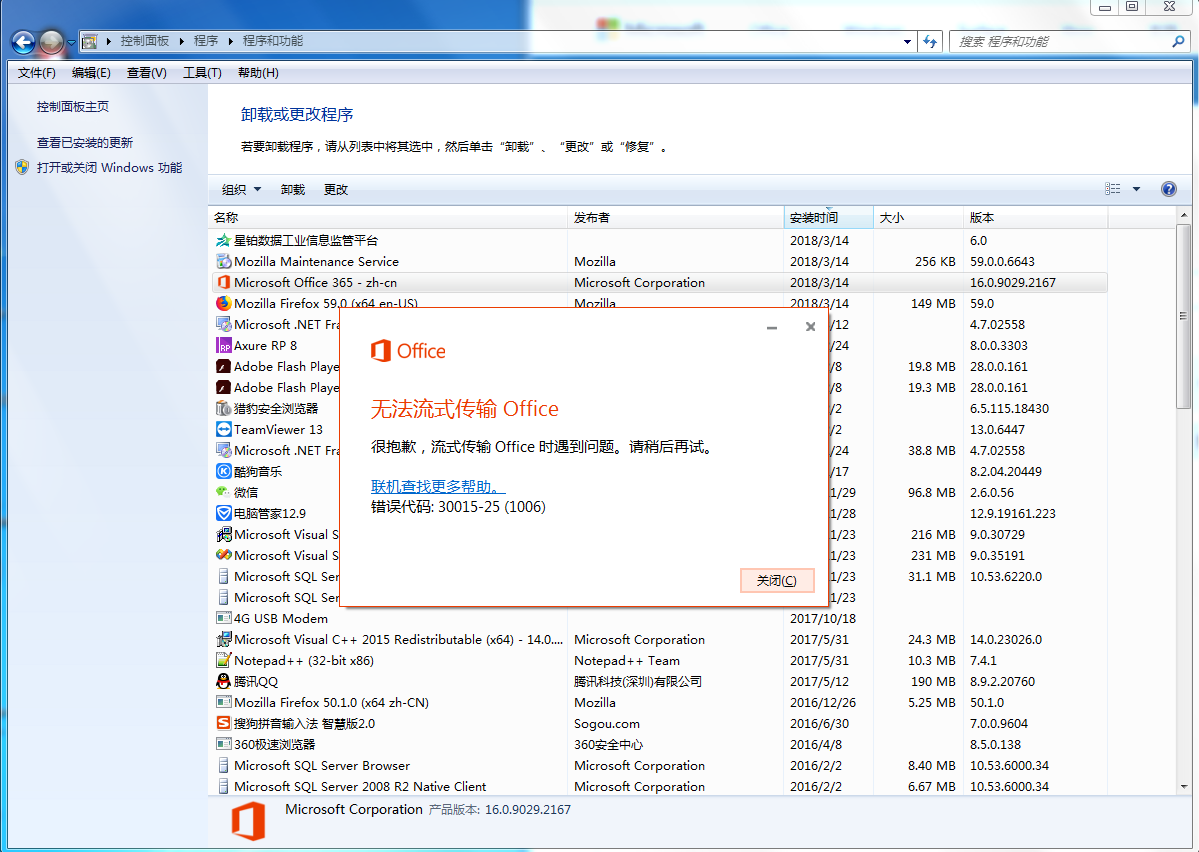Click the Microsoft Office 365 row icon
This screenshot has height=852, width=1199.
tap(223, 283)
